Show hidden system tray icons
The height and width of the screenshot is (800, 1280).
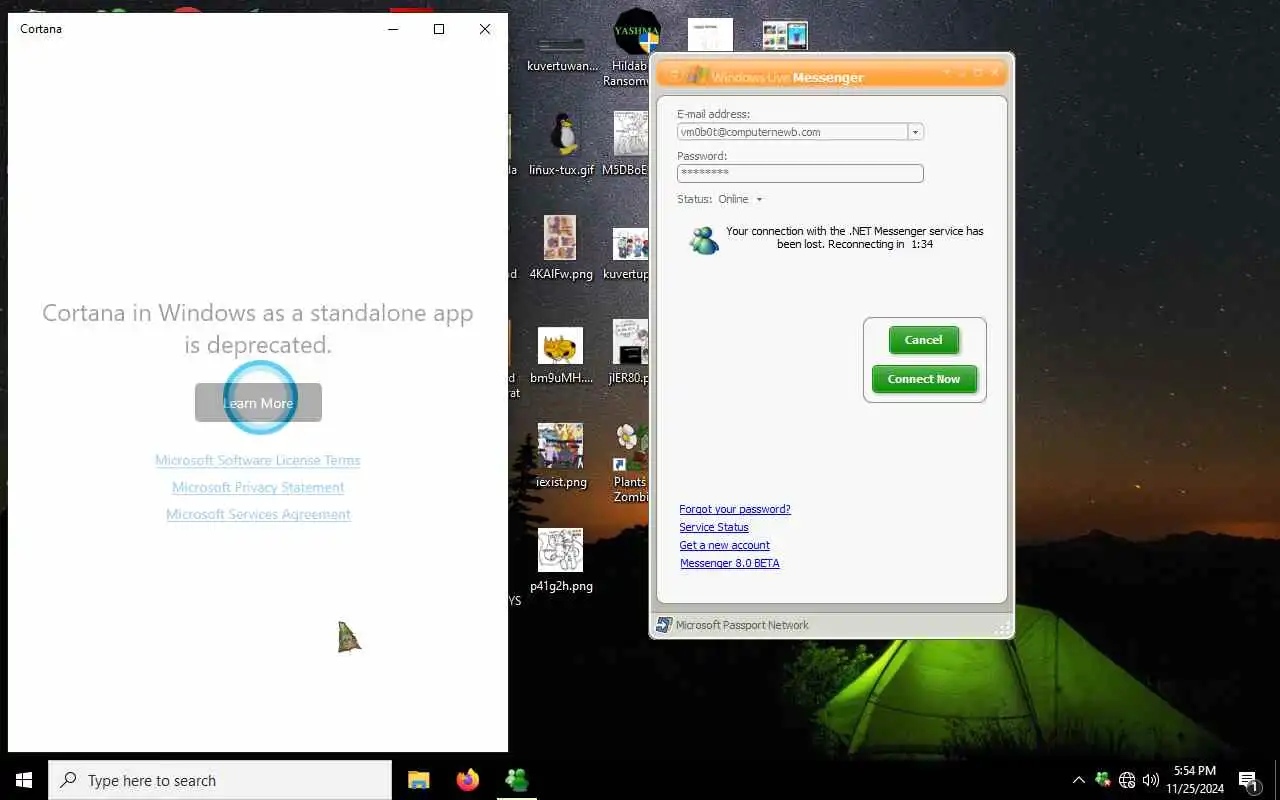[1078, 780]
